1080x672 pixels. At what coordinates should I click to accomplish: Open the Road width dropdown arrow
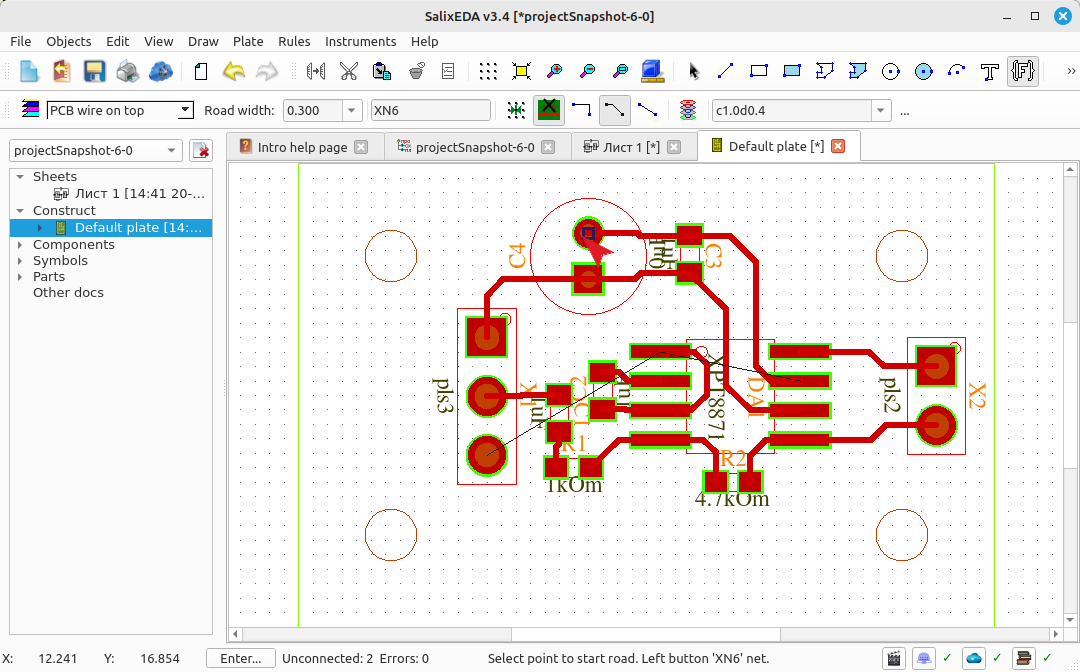coord(351,110)
